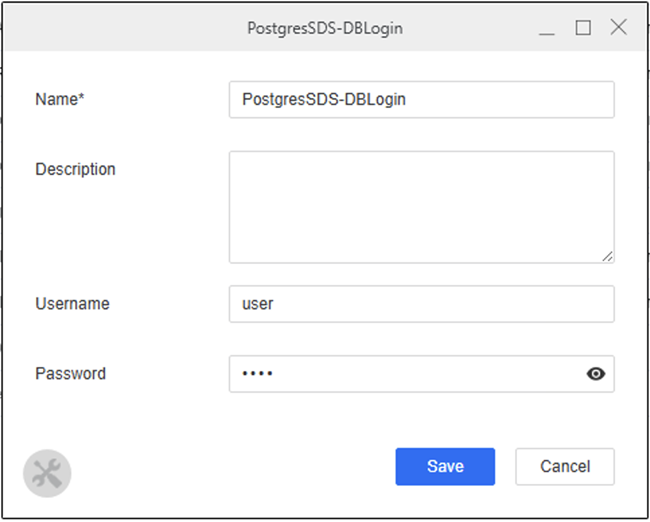Click the Name field label
This screenshot has height=522, width=650.
point(56,99)
